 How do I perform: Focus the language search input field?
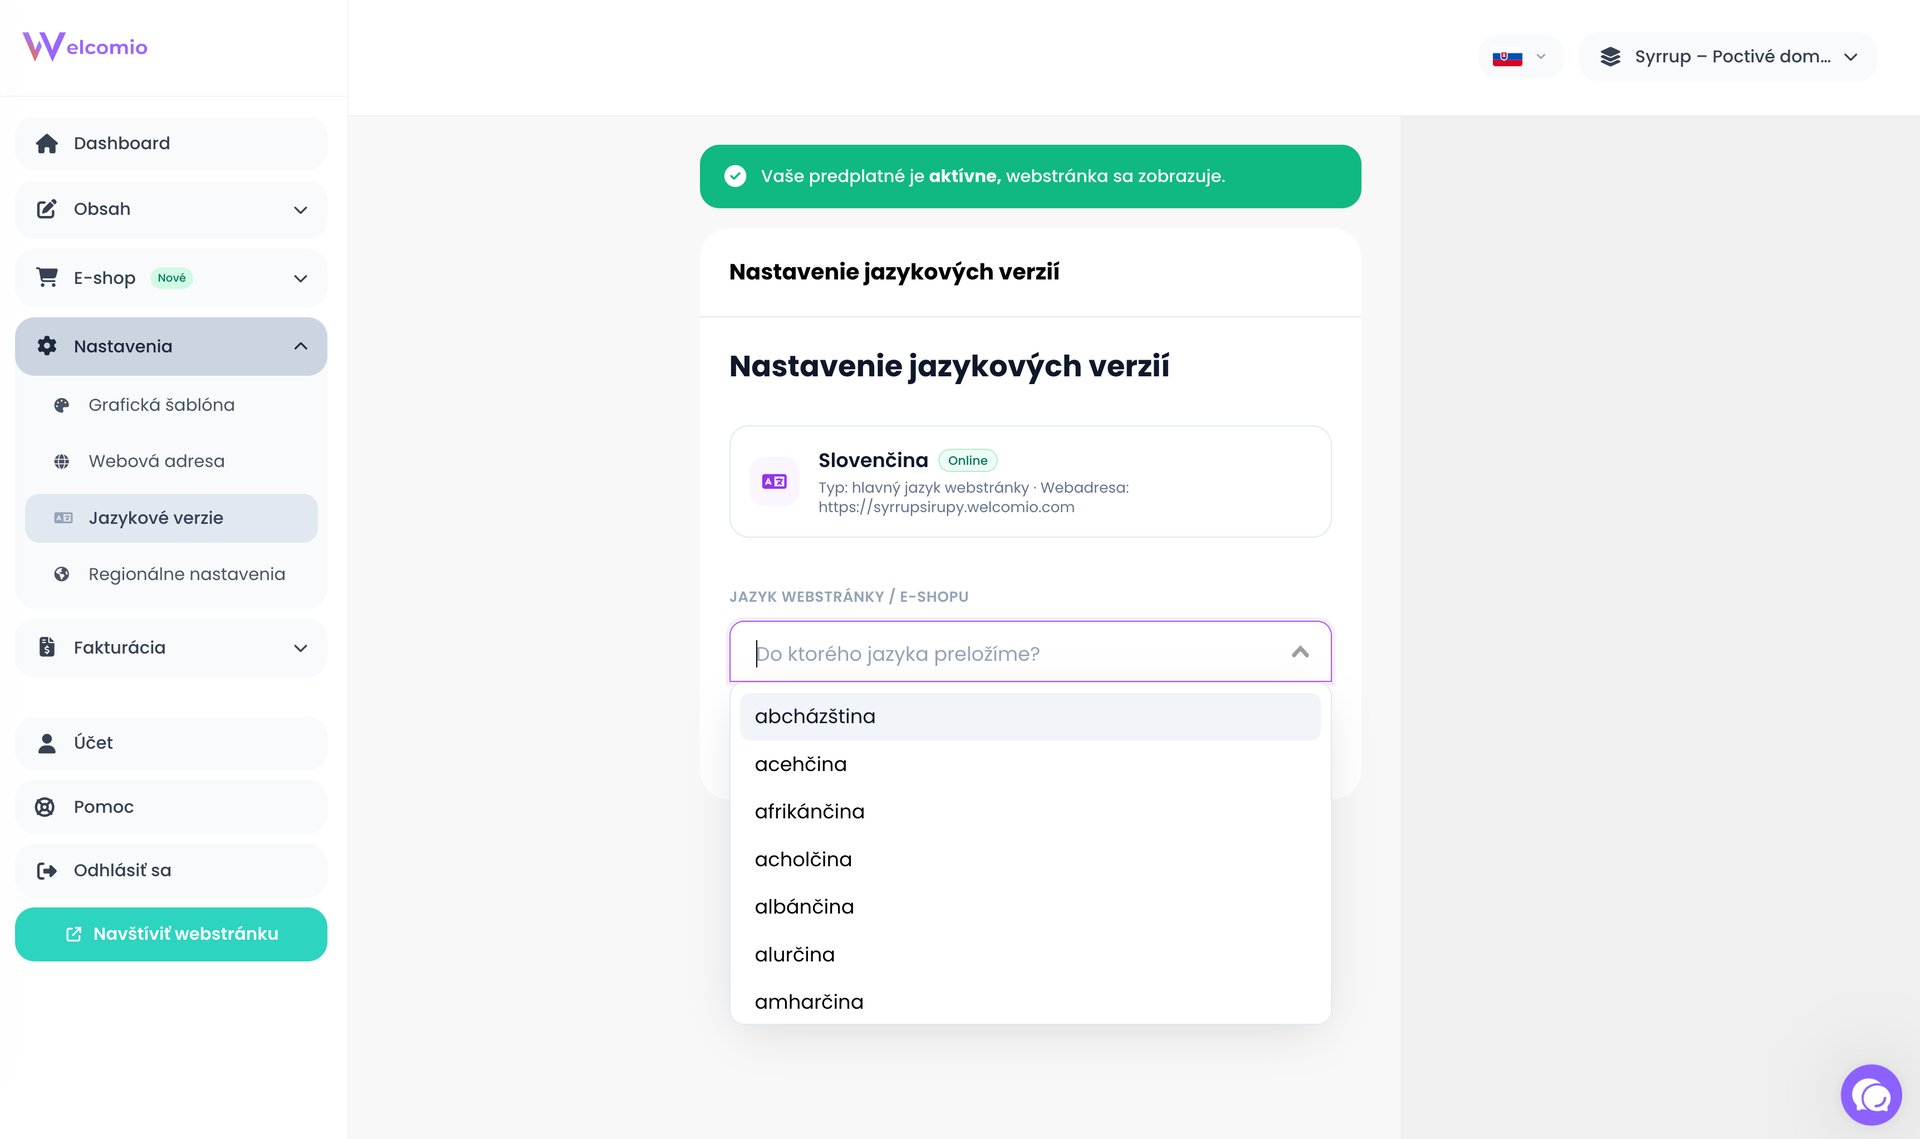[1010, 654]
